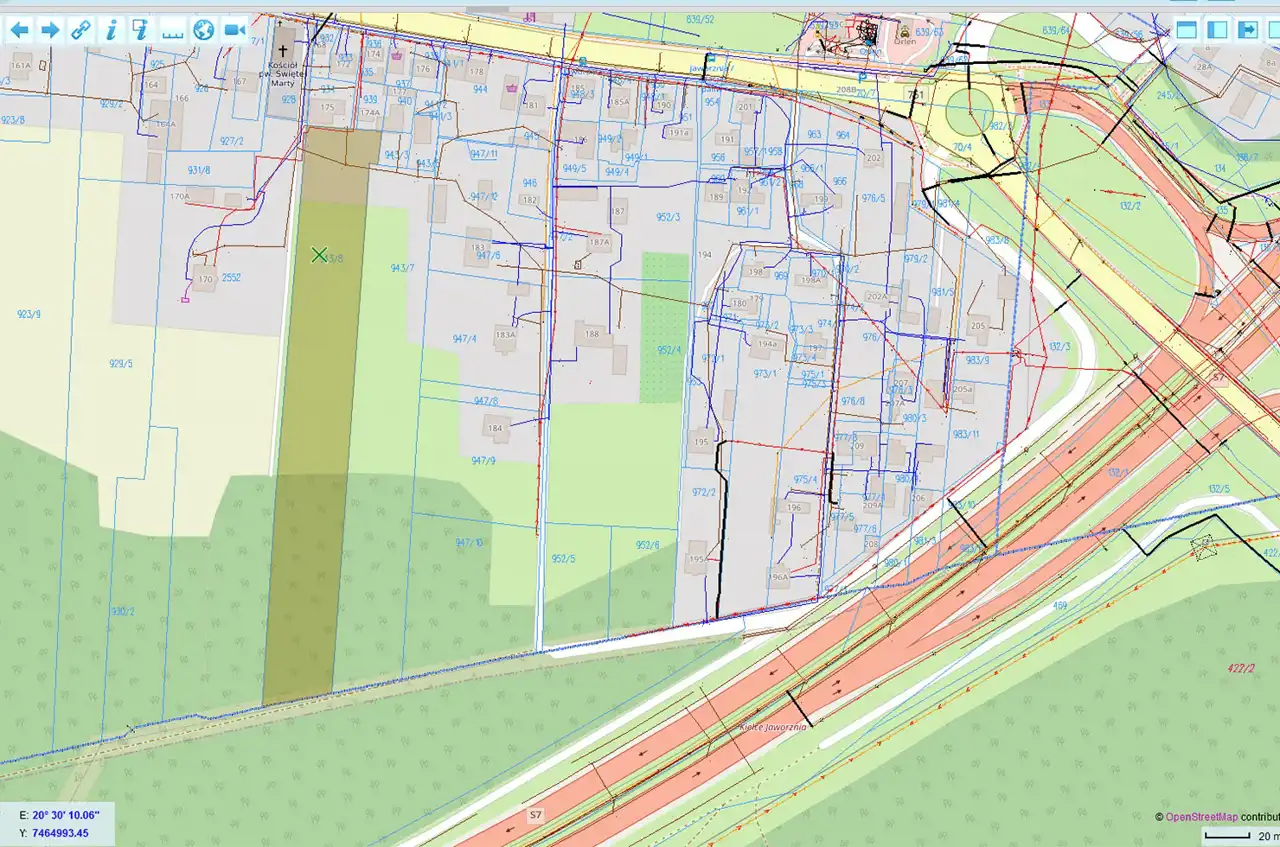Click the blue P parking symbol
Image resolution: width=1280 pixels, height=847 pixels.
tap(862, 75)
